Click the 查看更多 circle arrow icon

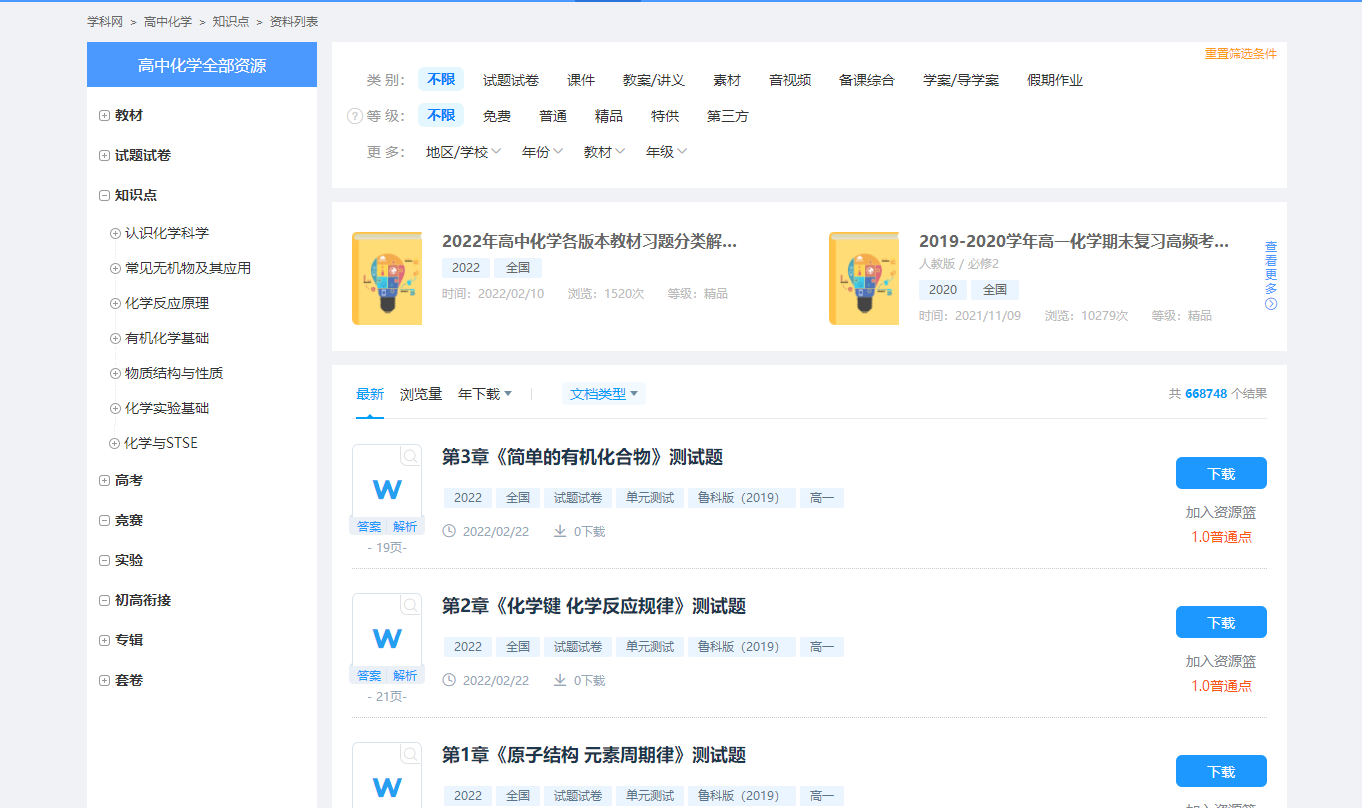(x=1271, y=304)
